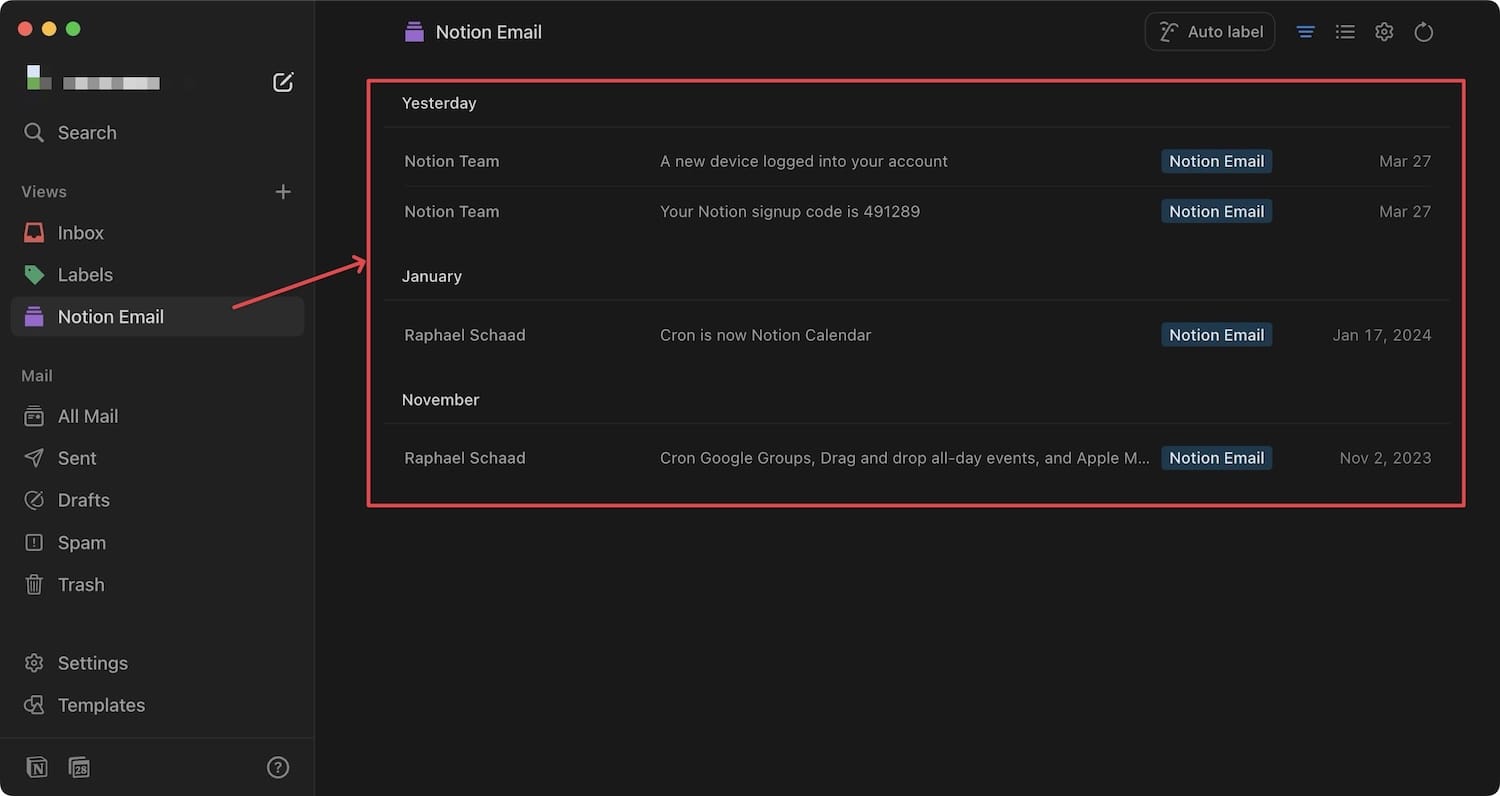Click the Yesterday group header

[x=439, y=103]
